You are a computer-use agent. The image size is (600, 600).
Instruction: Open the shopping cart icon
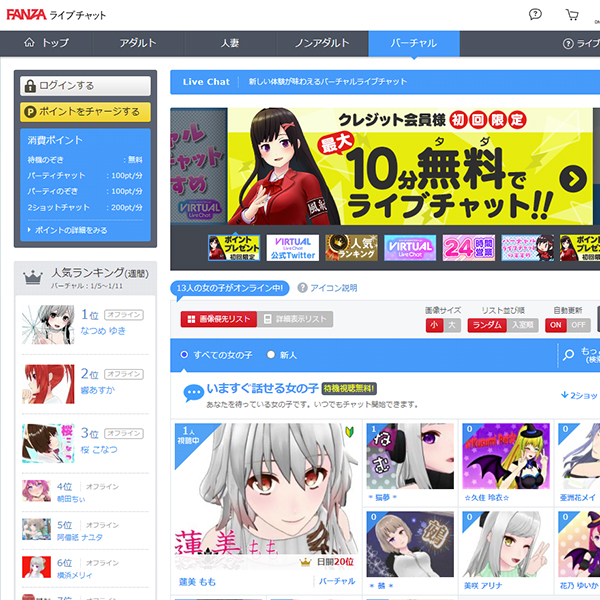[x=572, y=15]
